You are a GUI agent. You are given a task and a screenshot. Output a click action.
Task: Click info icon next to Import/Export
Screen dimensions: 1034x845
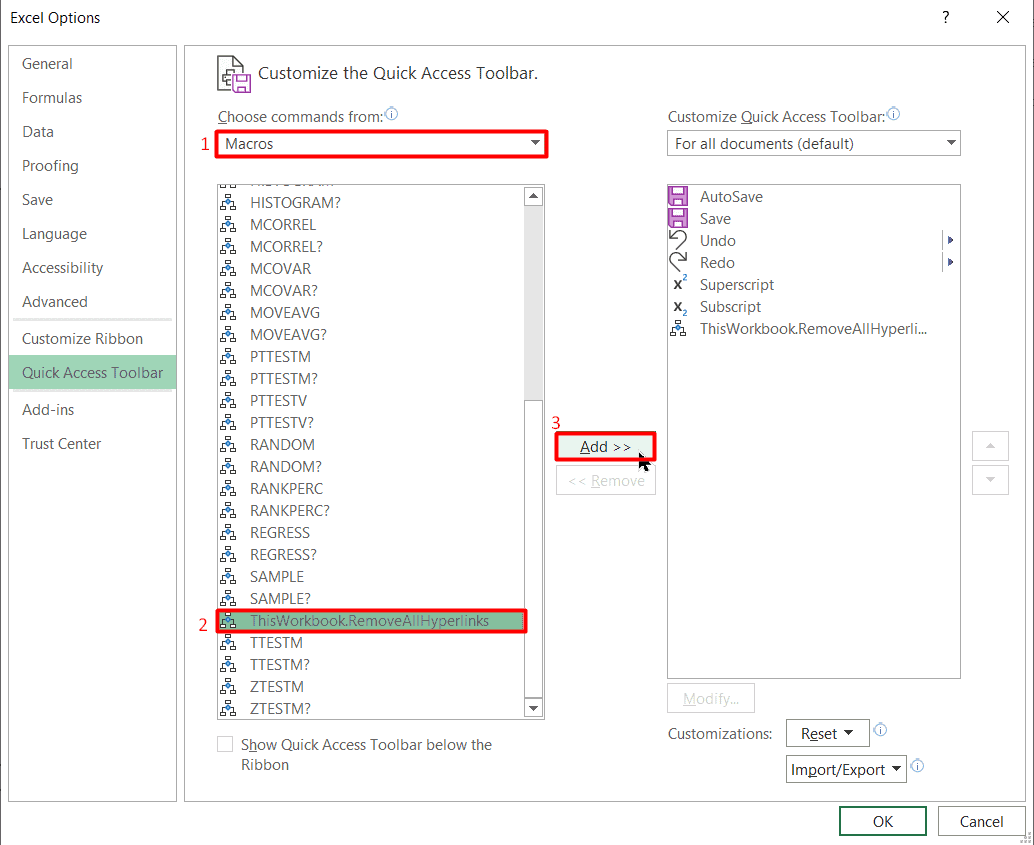click(917, 767)
